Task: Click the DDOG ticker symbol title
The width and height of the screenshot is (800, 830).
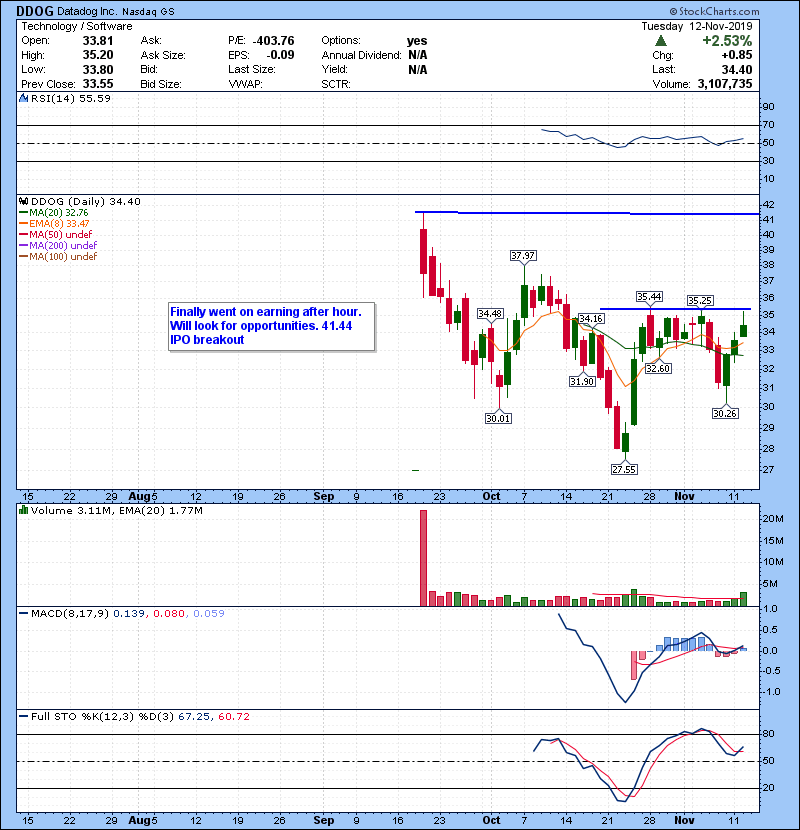Action: click(35, 11)
